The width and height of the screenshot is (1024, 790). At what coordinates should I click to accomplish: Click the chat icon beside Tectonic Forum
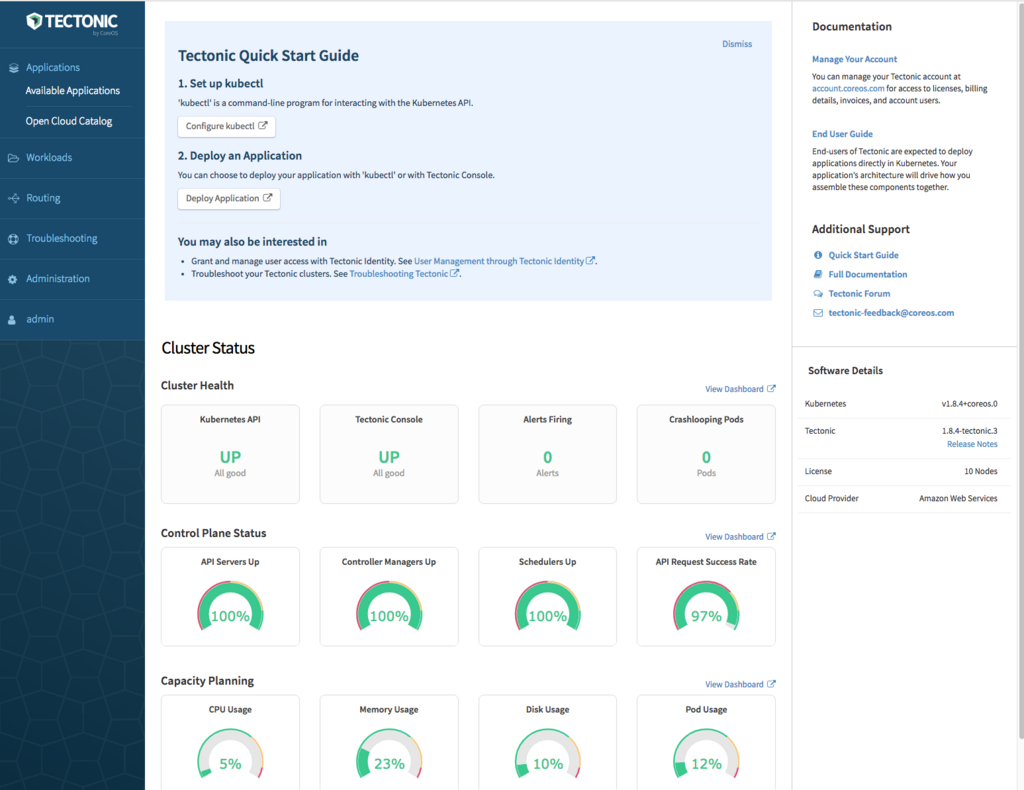(x=817, y=293)
